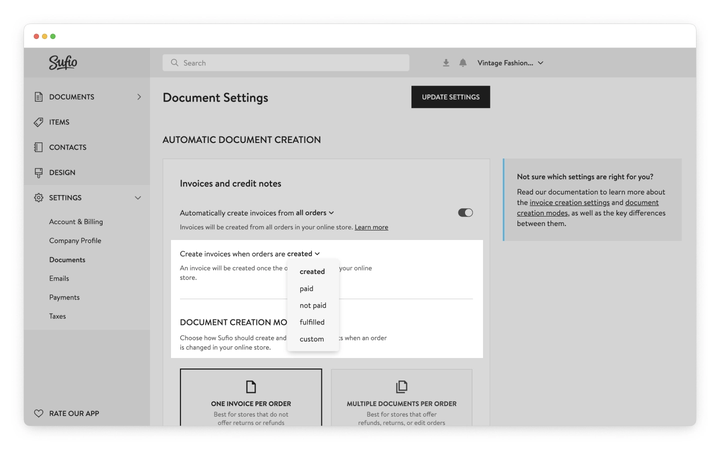Image resolution: width=720 pixels, height=450 pixels.
Task: Choose 'created' in the dropdown list
Action: [312, 272]
